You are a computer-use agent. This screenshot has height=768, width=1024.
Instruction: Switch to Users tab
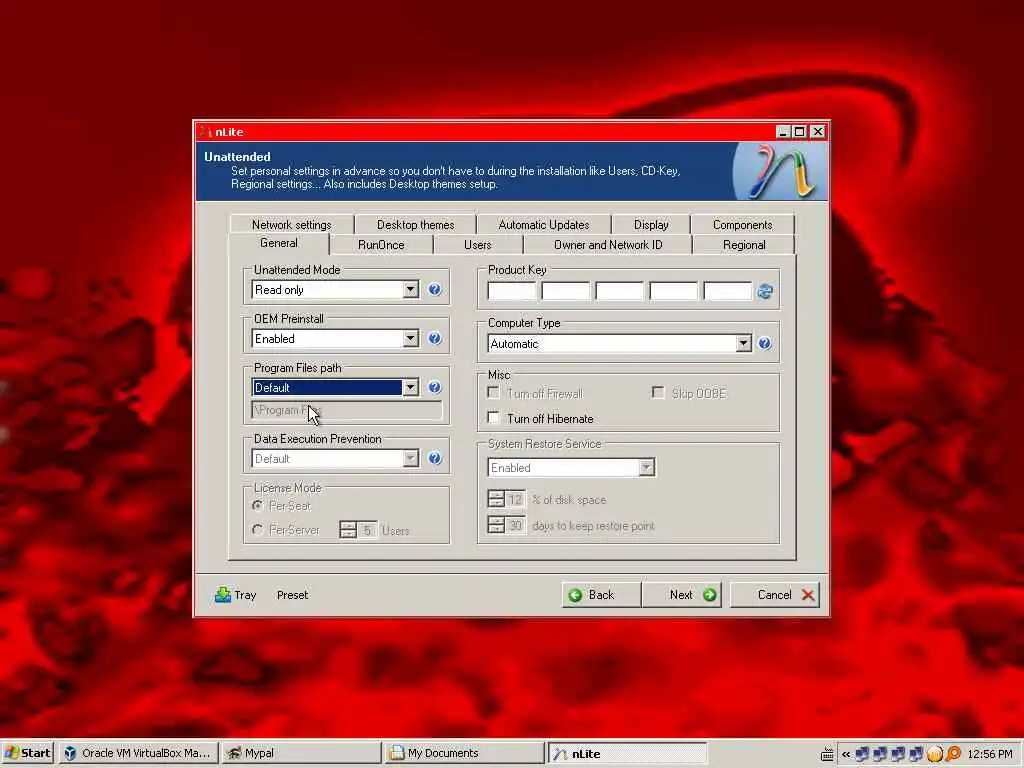[x=477, y=245]
